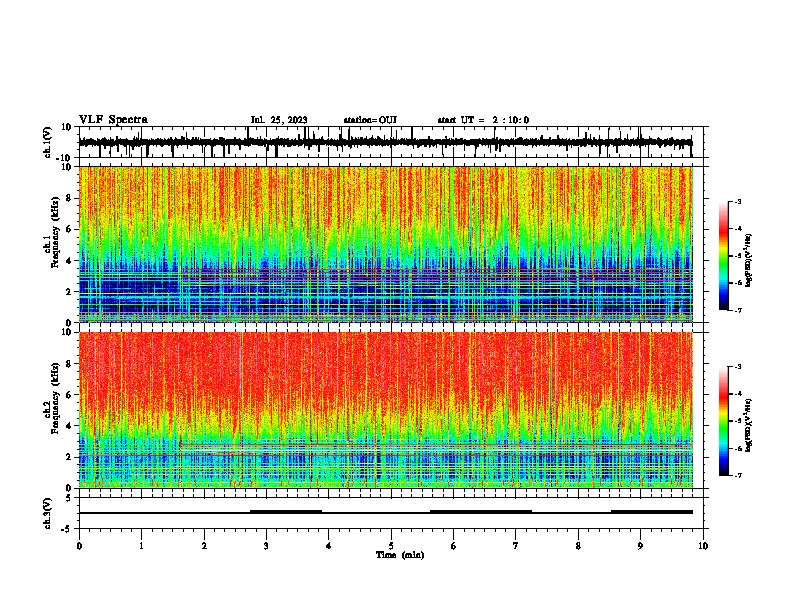Click the time axis tick label "2"
Screen dimensions: 792x612
tap(204, 546)
